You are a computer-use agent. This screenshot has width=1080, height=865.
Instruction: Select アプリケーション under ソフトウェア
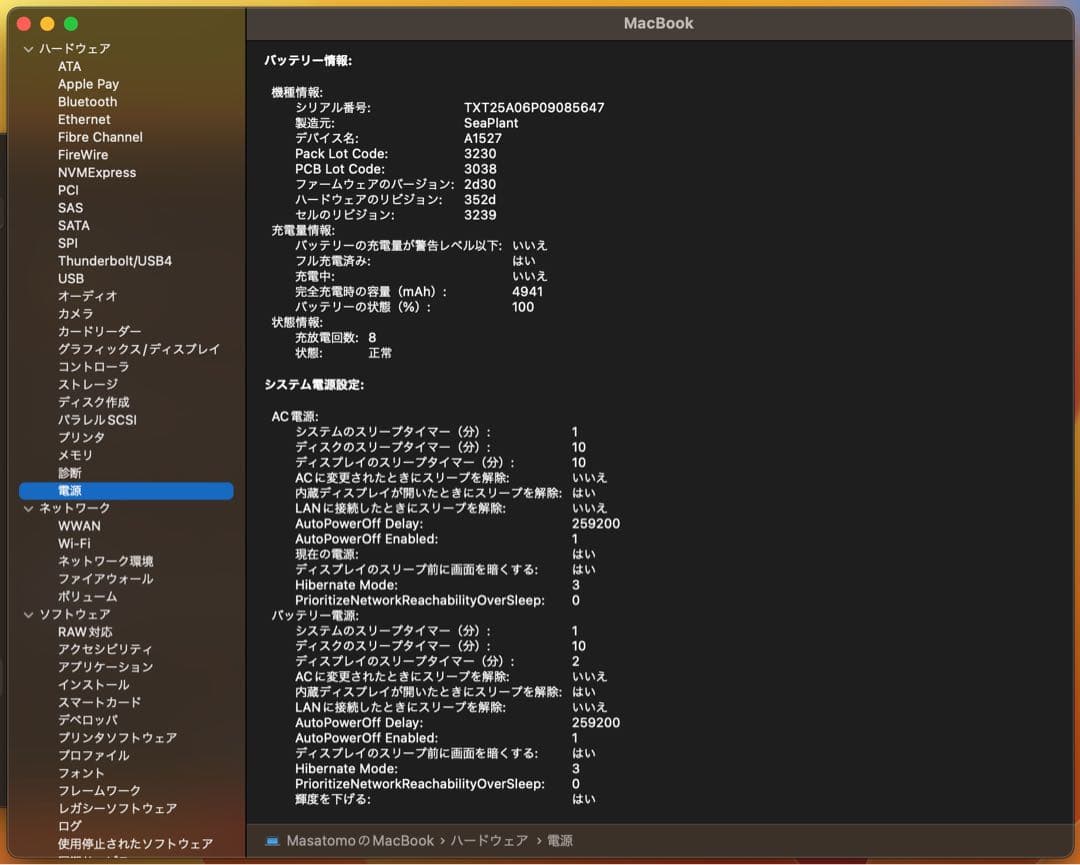(x=105, y=667)
